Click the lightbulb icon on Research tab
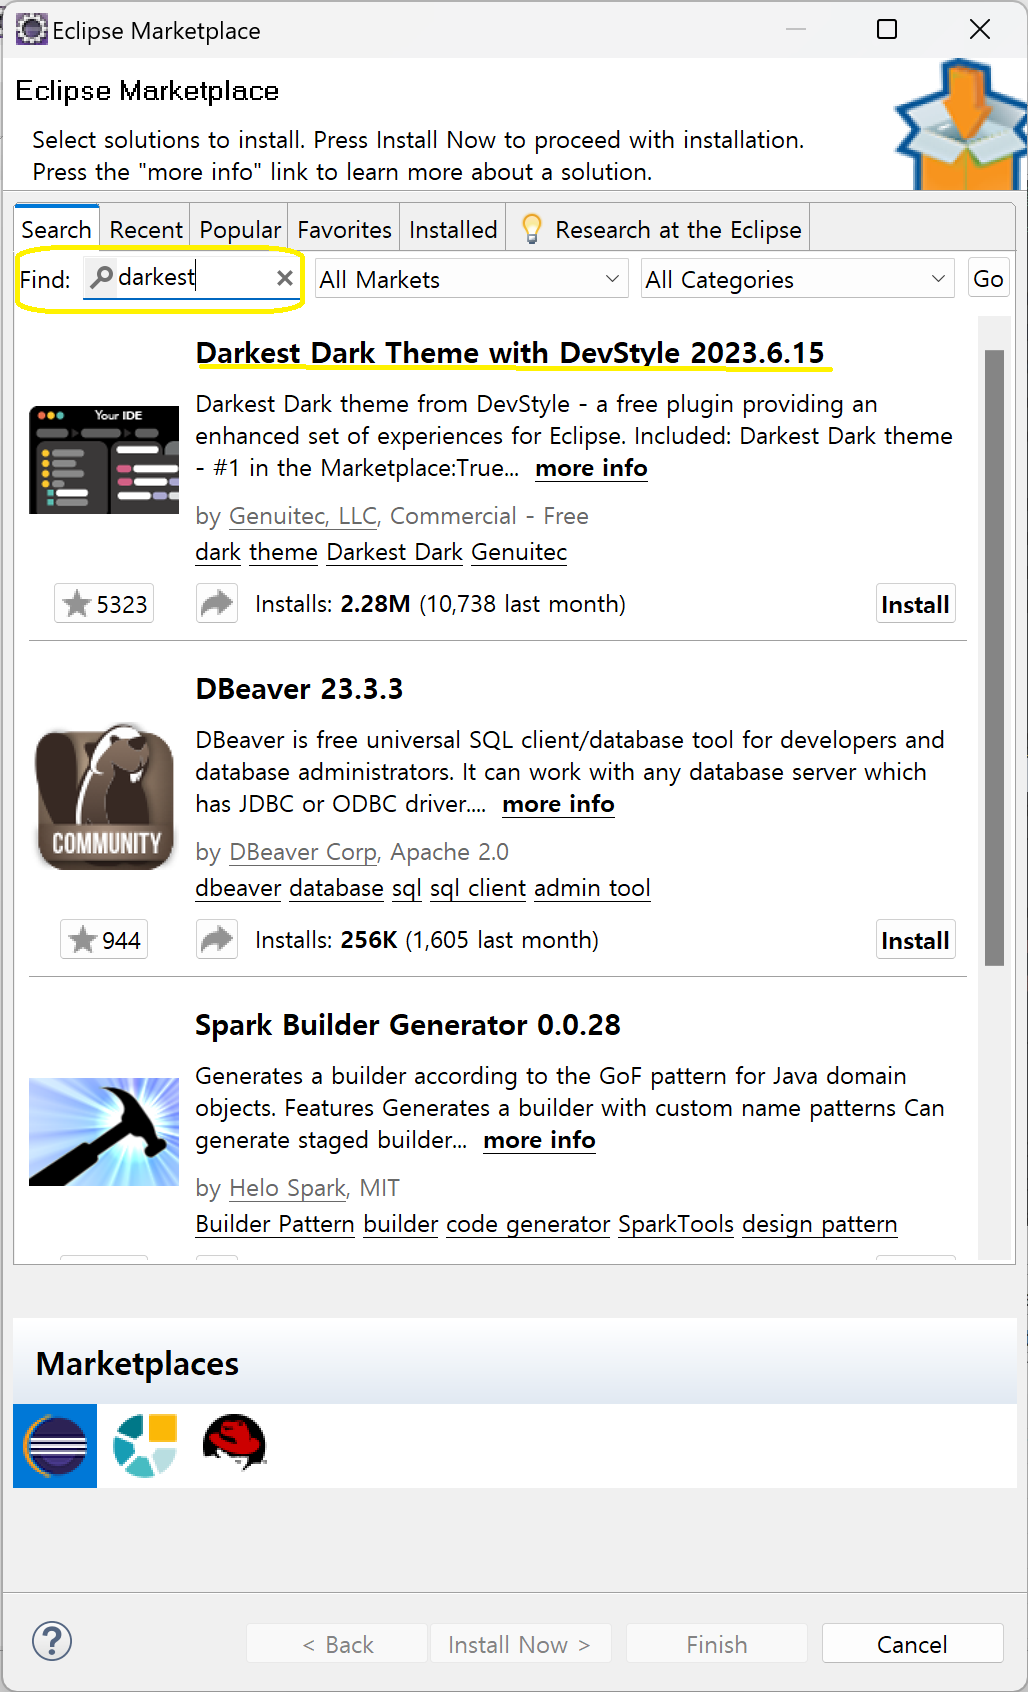Screen dimensions: 1028x1692 tap(532, 229)
